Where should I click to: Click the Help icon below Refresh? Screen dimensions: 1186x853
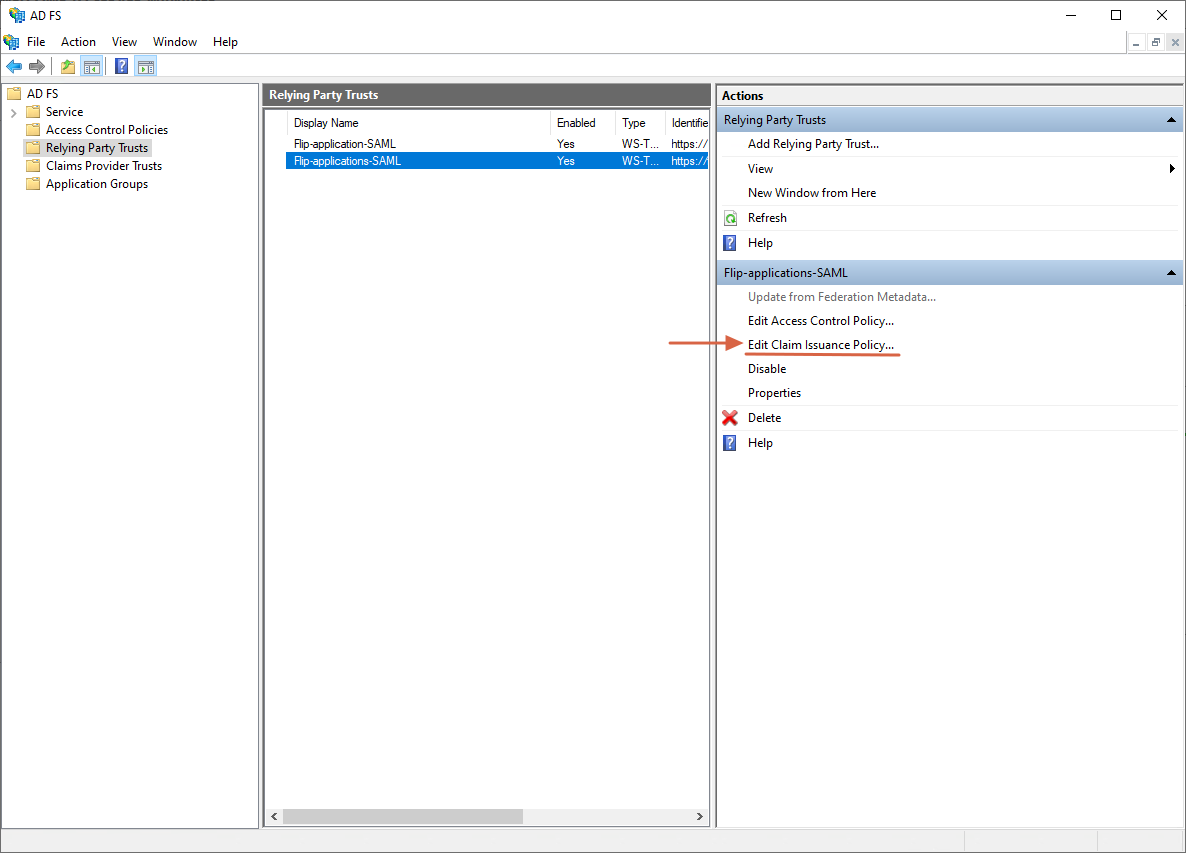click(730, 243)
